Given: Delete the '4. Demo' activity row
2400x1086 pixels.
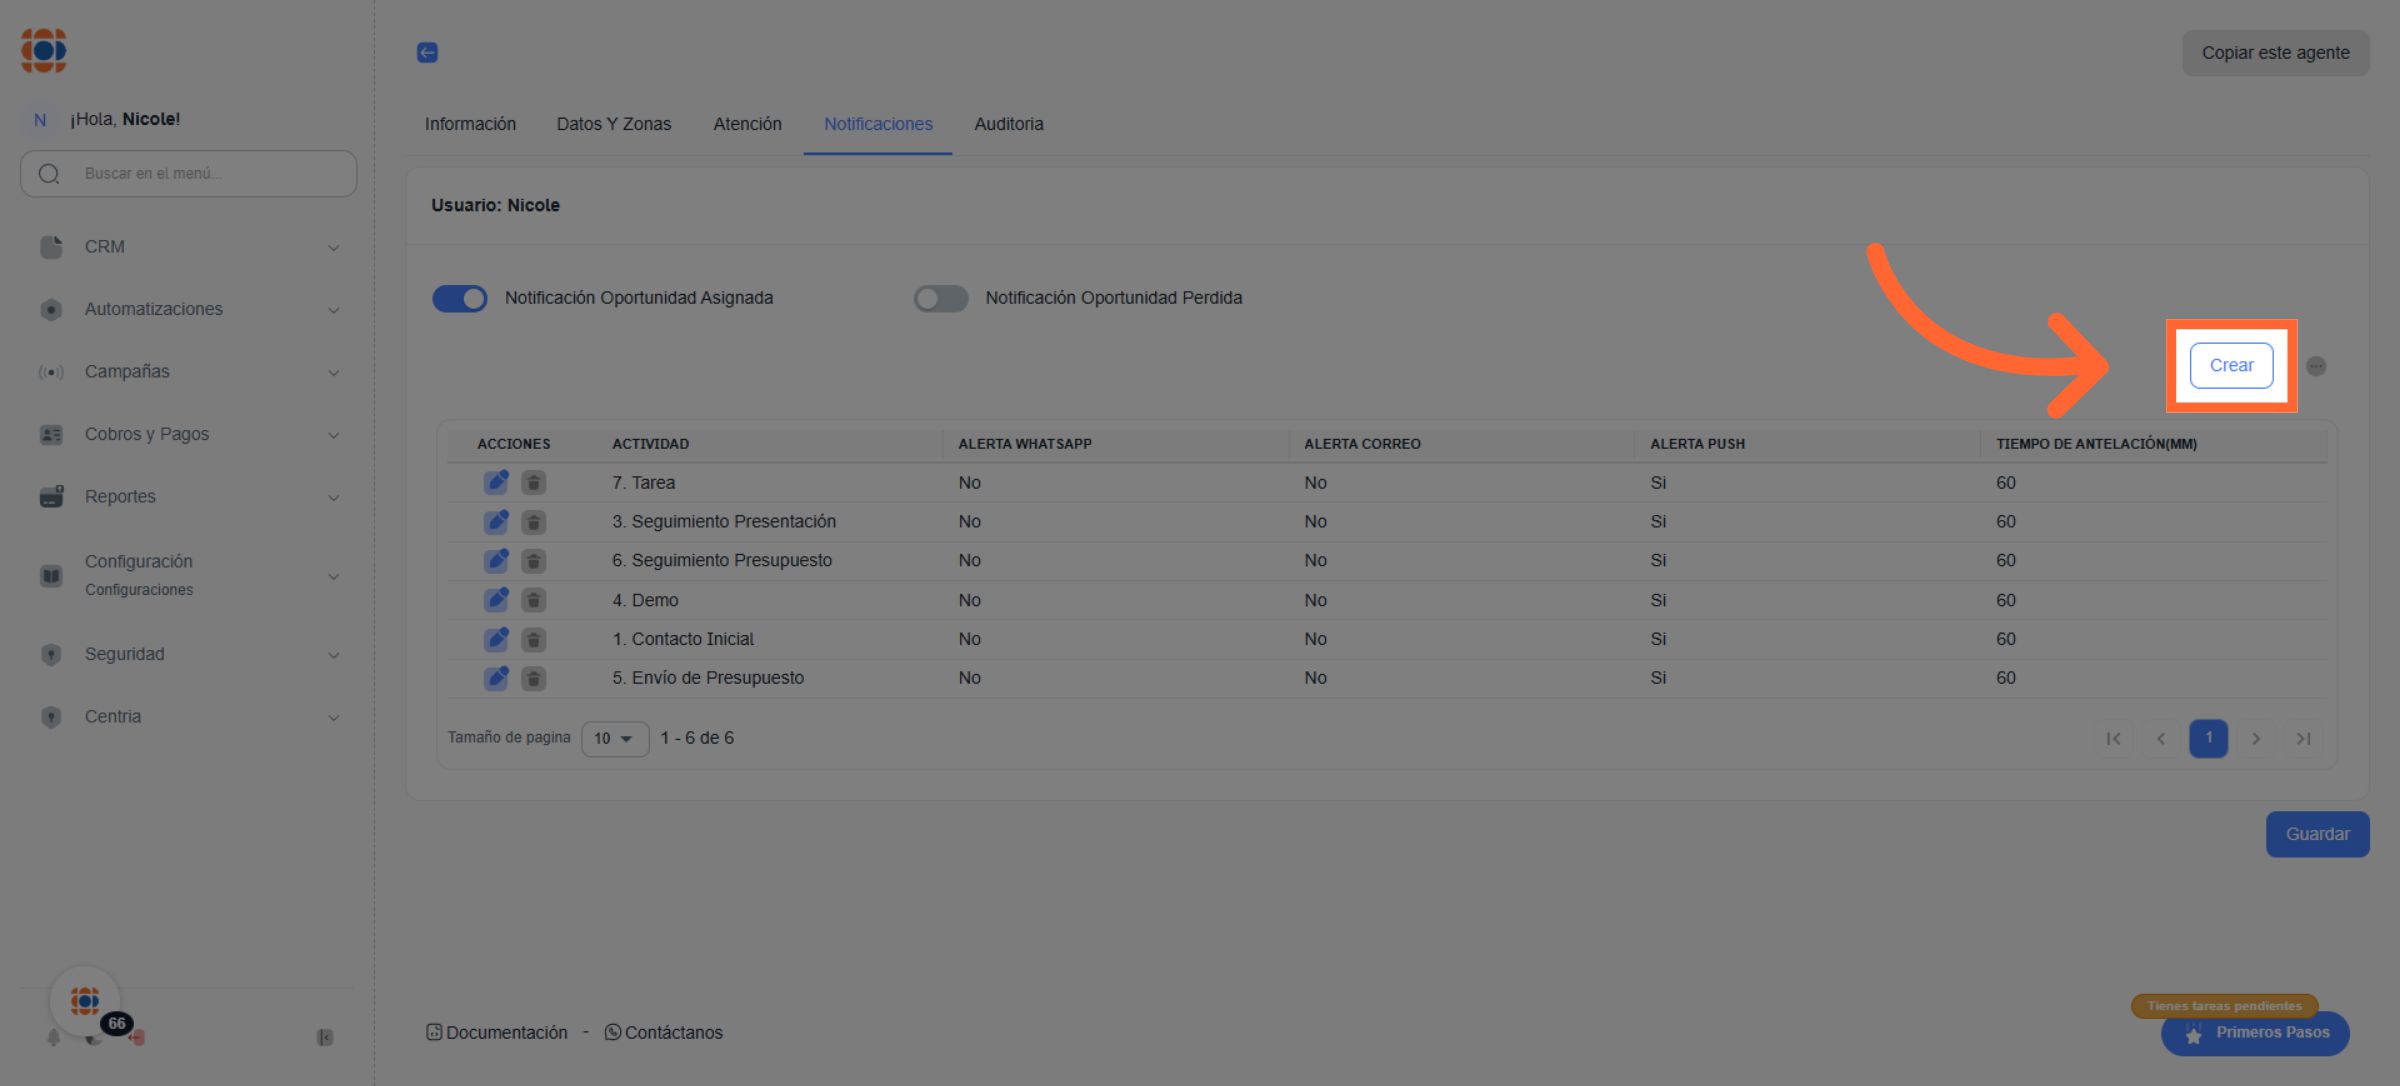Looking at the screenshot, I should coord(534,600).
